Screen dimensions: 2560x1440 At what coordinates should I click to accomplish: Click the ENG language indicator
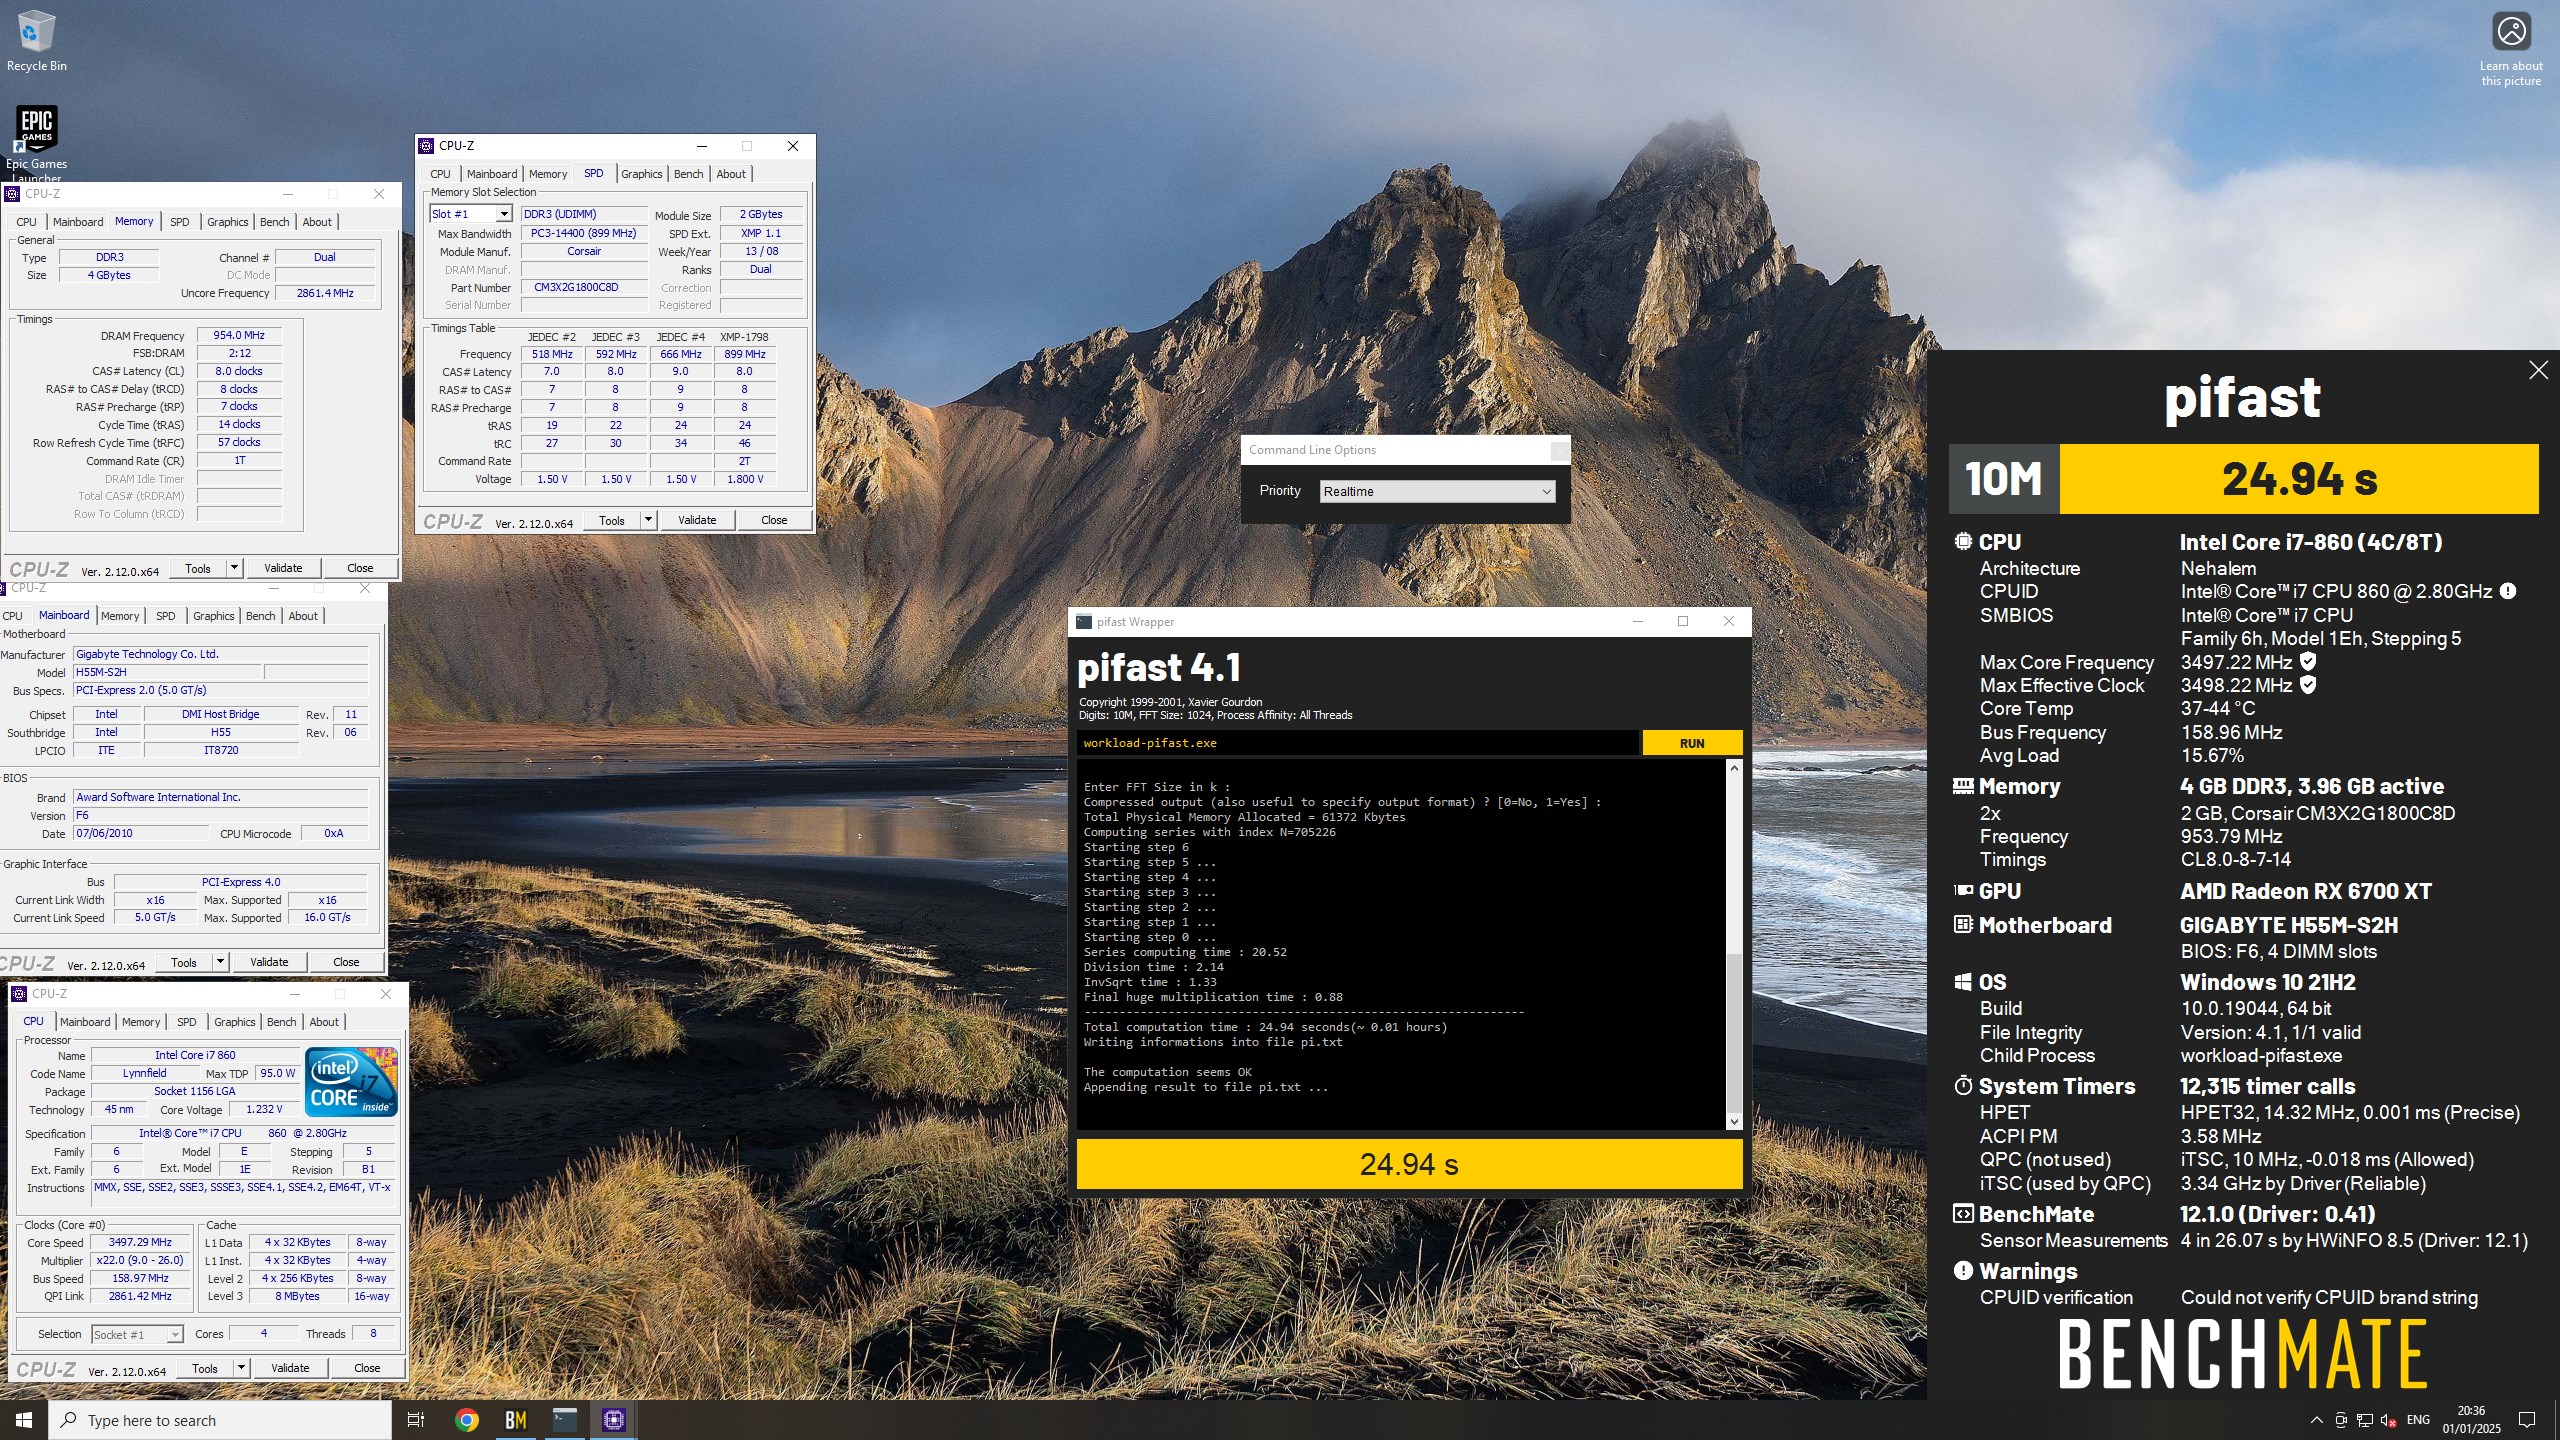pyautogui.click(x=2418, y=1420)
